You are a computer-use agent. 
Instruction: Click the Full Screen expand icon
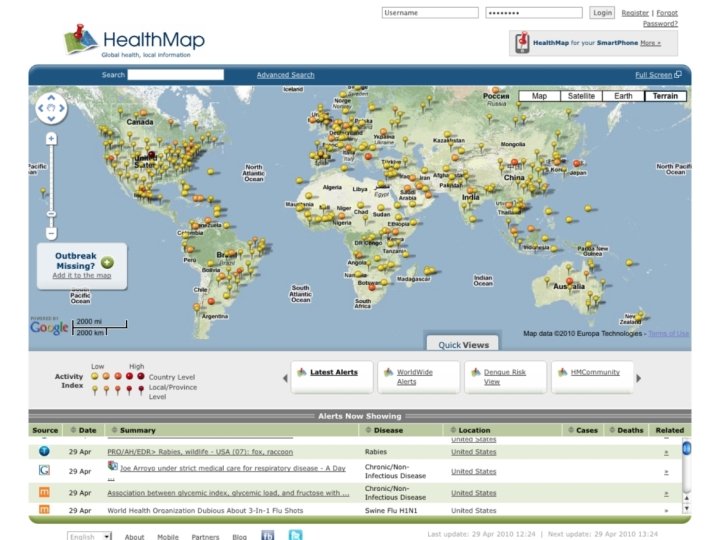pyautogui.click(x=678, y=74)
